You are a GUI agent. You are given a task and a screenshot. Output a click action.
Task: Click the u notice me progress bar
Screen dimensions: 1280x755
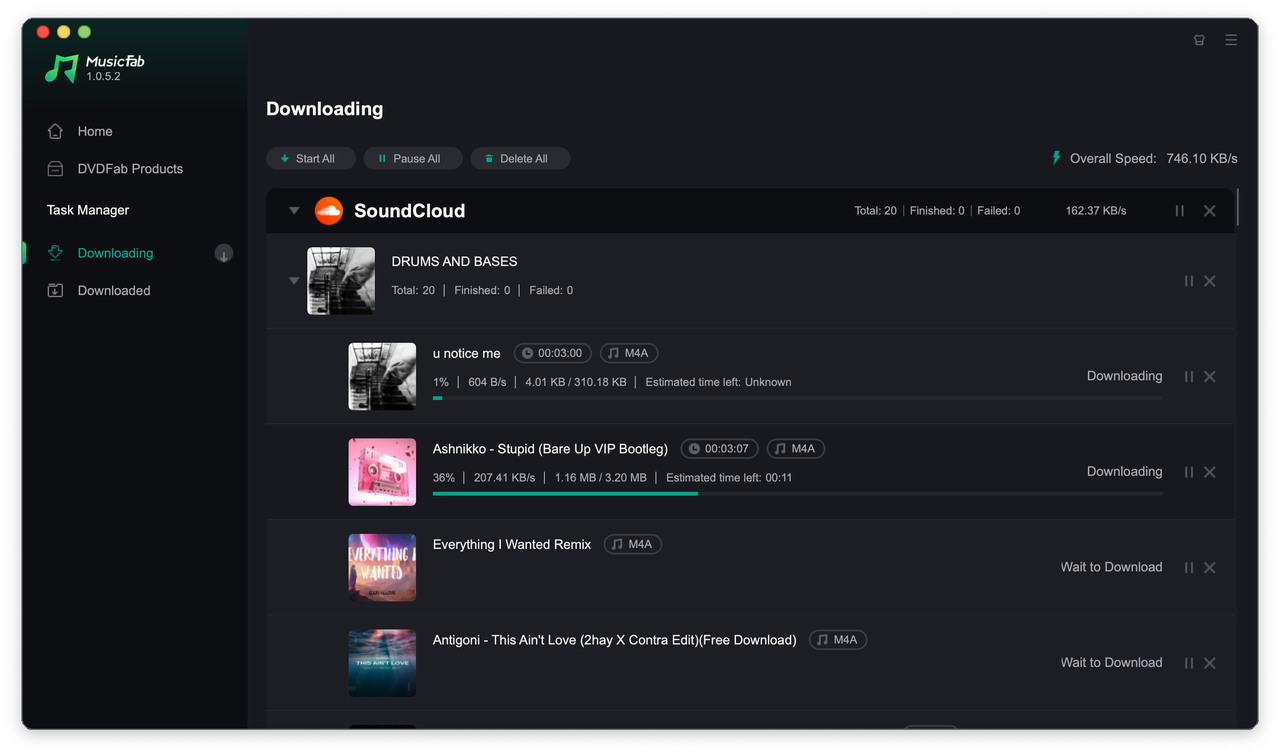[798, 398]
